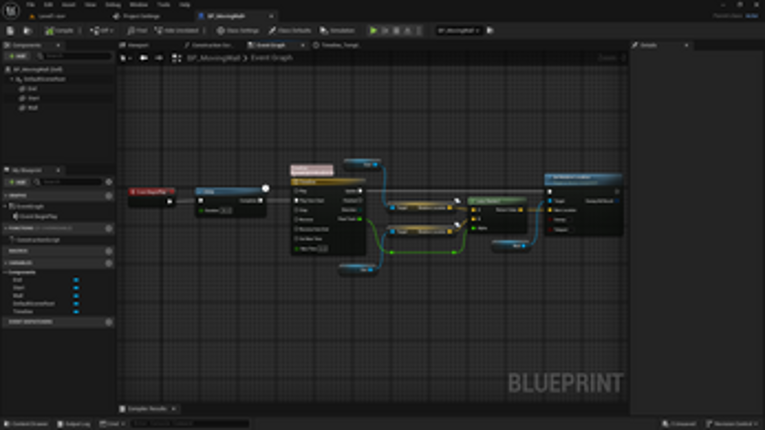Open the Content Drawer
Image resolution: width=765 pixels, height=430 pixels.
point(26,424)
